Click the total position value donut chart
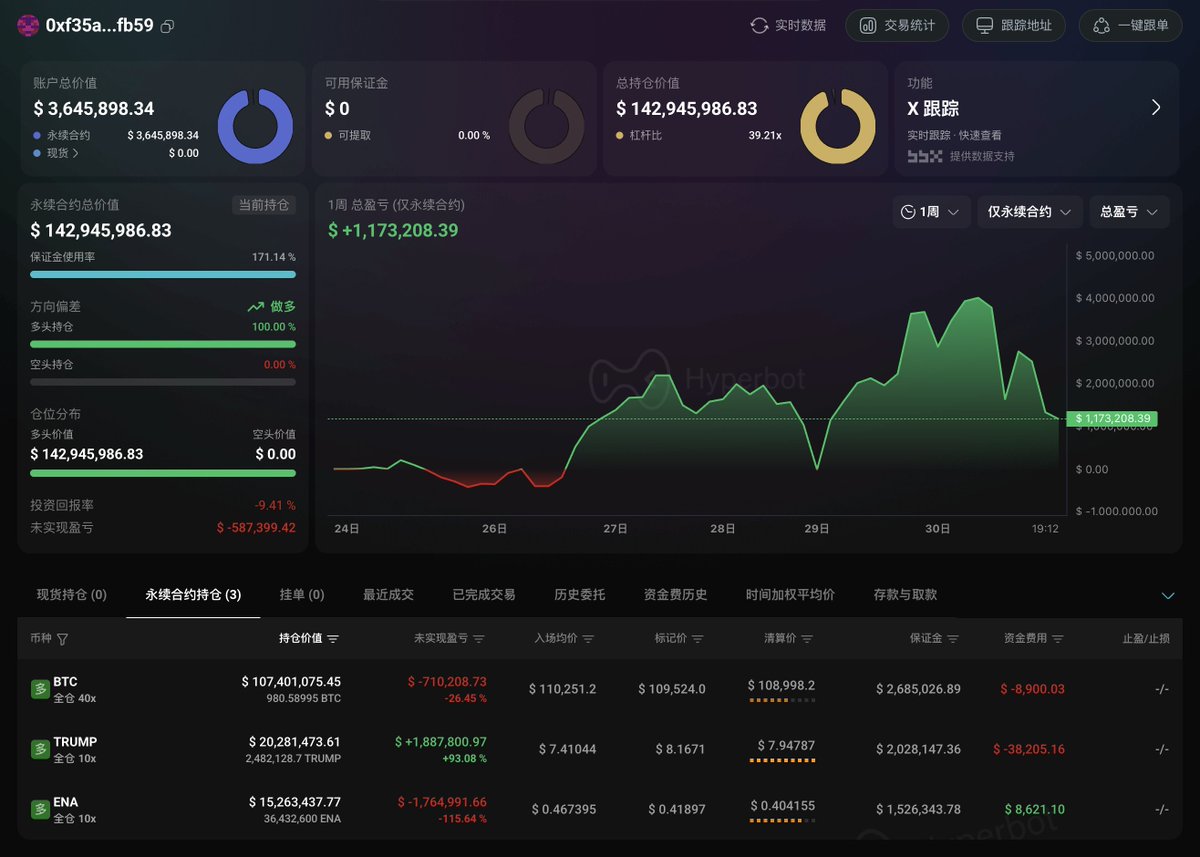The image size is (1200, 857). (838, 126)
